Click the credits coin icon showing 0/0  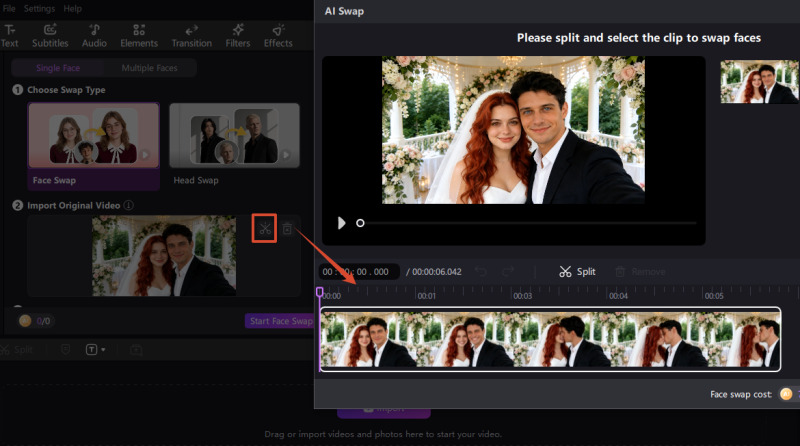point(24,321)
